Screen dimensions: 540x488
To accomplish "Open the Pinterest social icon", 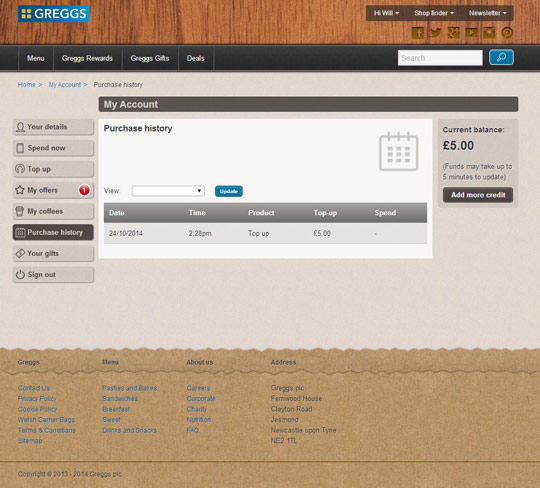I will 507,33.
